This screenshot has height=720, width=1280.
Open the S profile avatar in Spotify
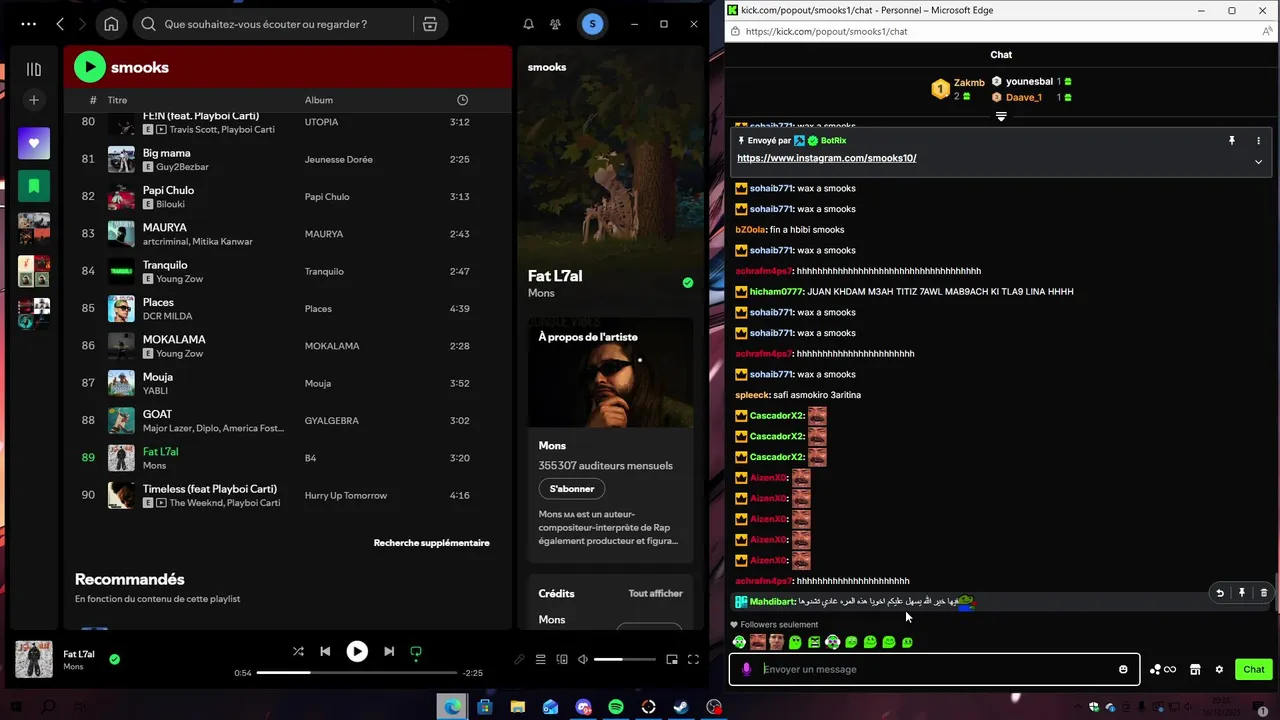pos(592,24)
